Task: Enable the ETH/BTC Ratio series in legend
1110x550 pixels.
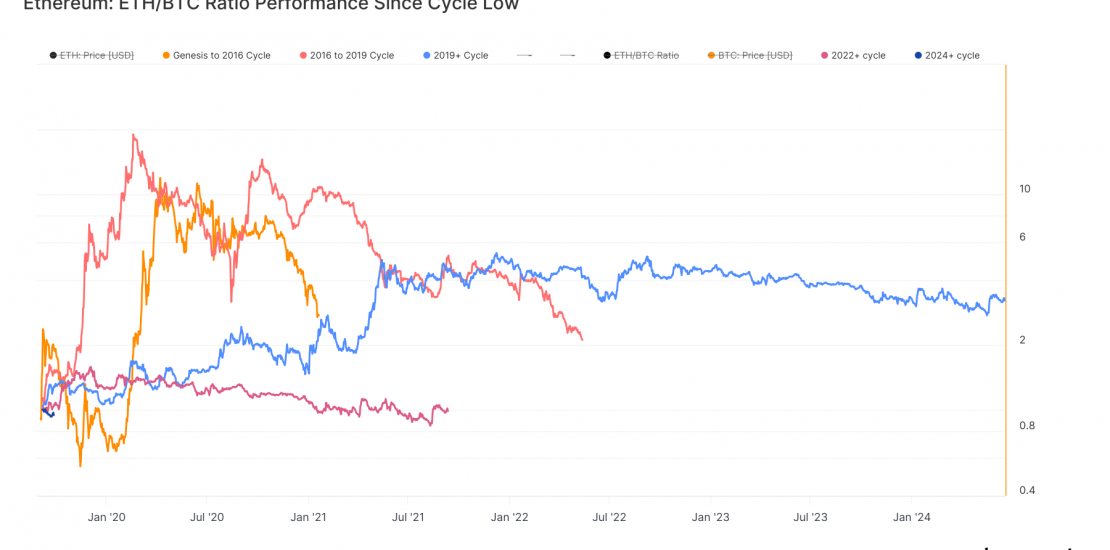Action: (x=645, y=56)
